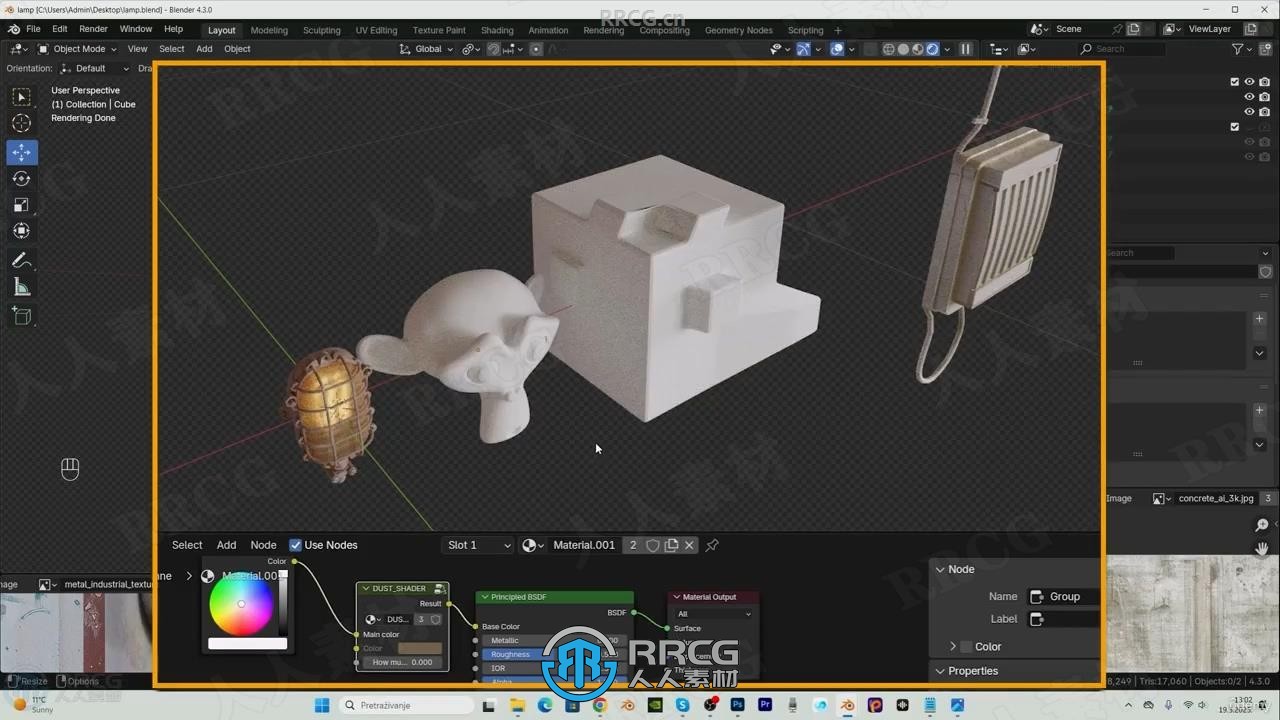Activate the combined Transform tool
The width and height of the screenshot is (1280, 720).
pos(21,231)
